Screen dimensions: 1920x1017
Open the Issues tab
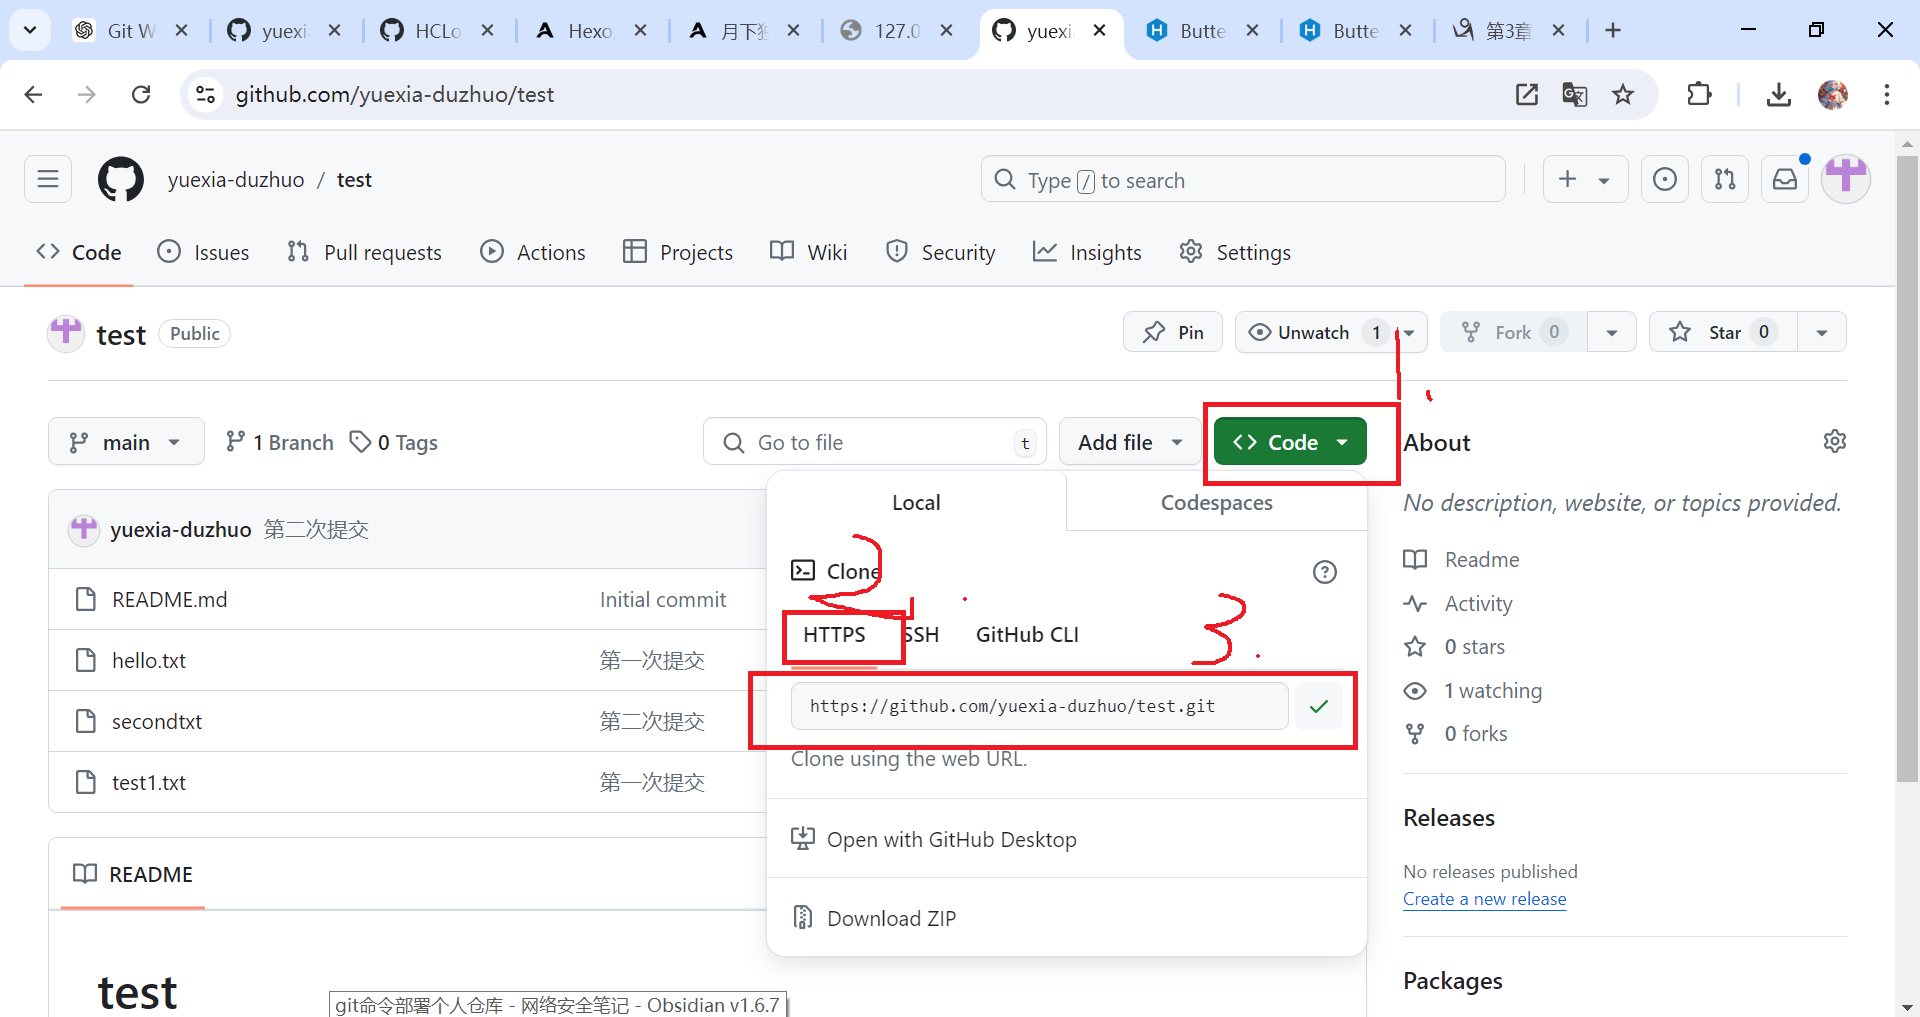[203, 252]
